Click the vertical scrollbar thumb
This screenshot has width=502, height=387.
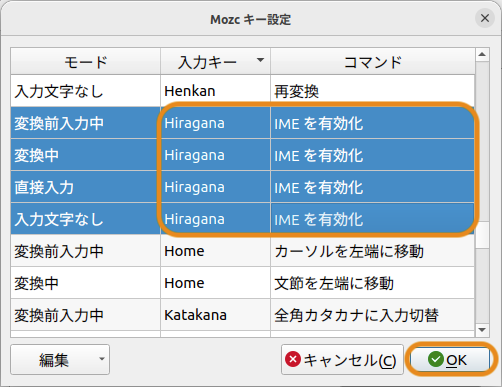482,235
